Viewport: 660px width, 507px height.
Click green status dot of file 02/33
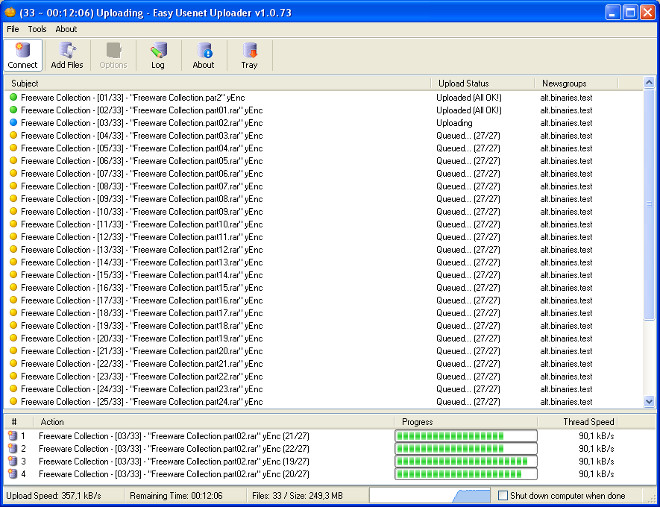coord(13,110)
